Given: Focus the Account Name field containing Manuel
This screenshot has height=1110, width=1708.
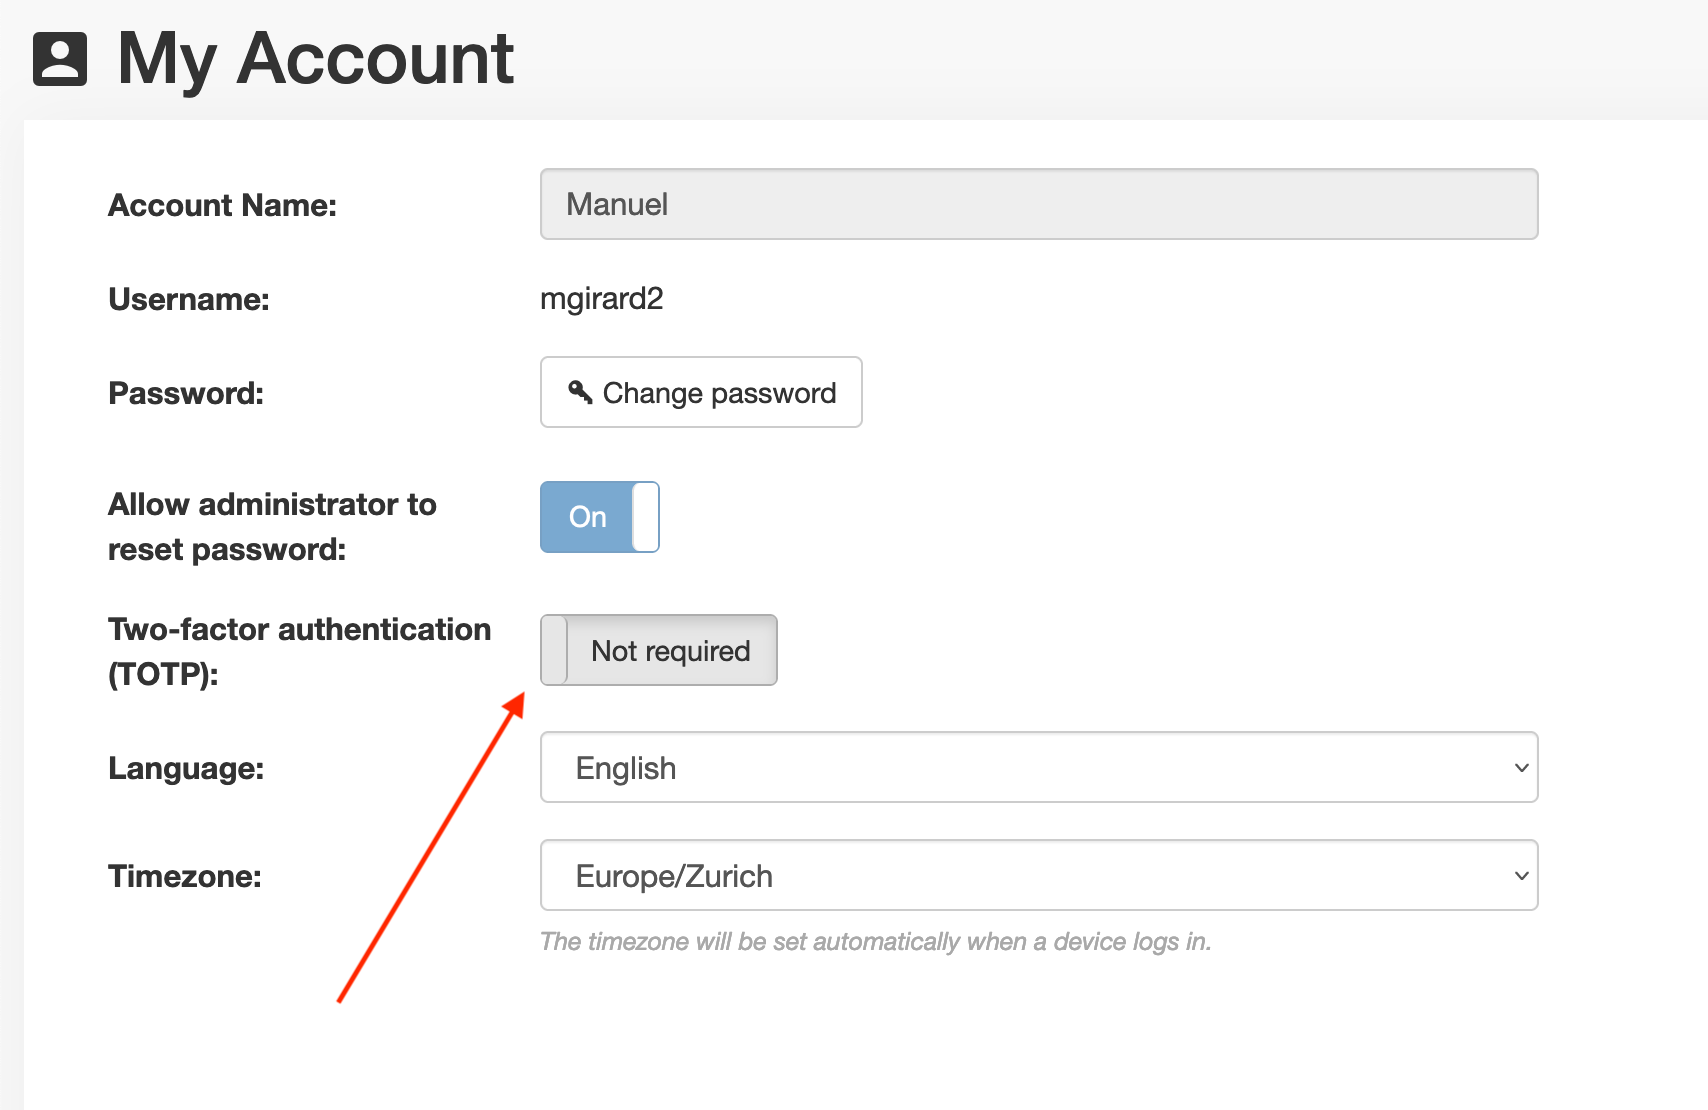Looking at the screenshot, I should [1038, 205].
